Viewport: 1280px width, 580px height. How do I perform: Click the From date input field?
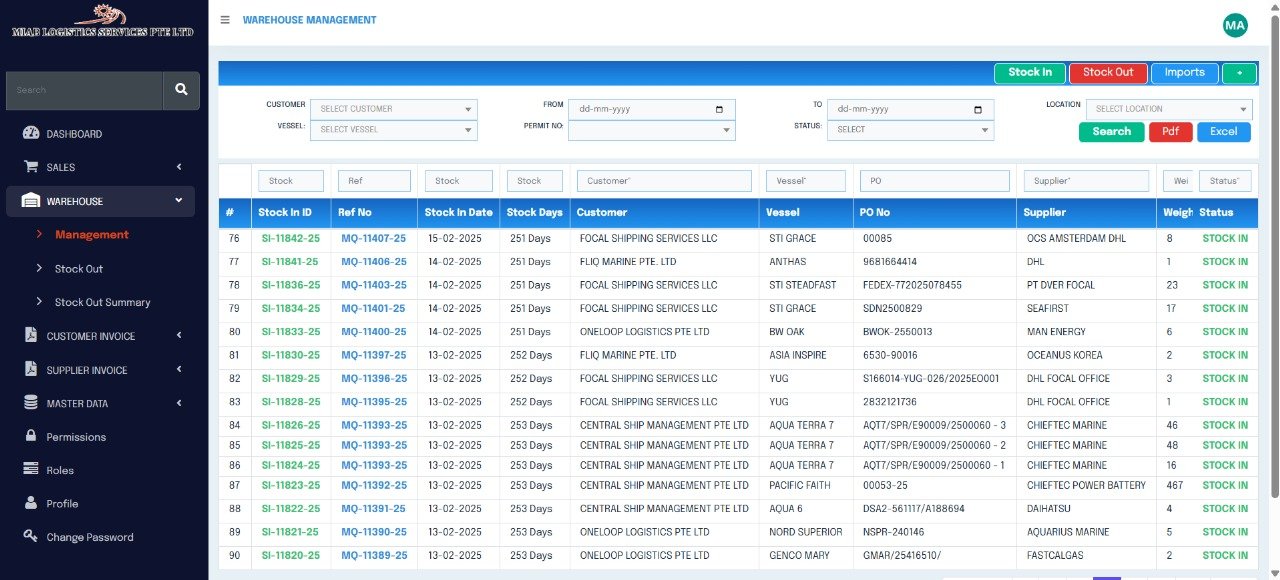[651, 109]
